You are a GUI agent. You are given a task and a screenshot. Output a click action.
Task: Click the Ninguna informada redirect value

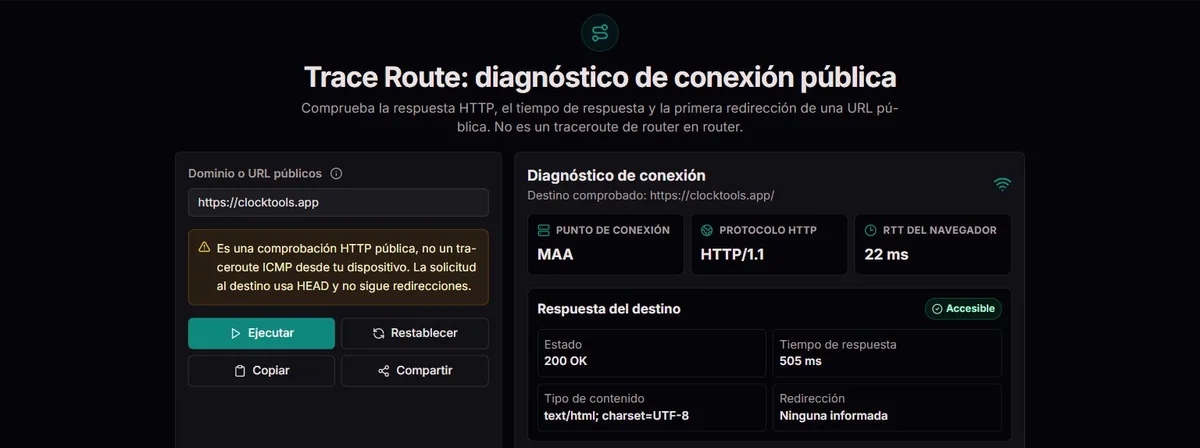(833, 415)
